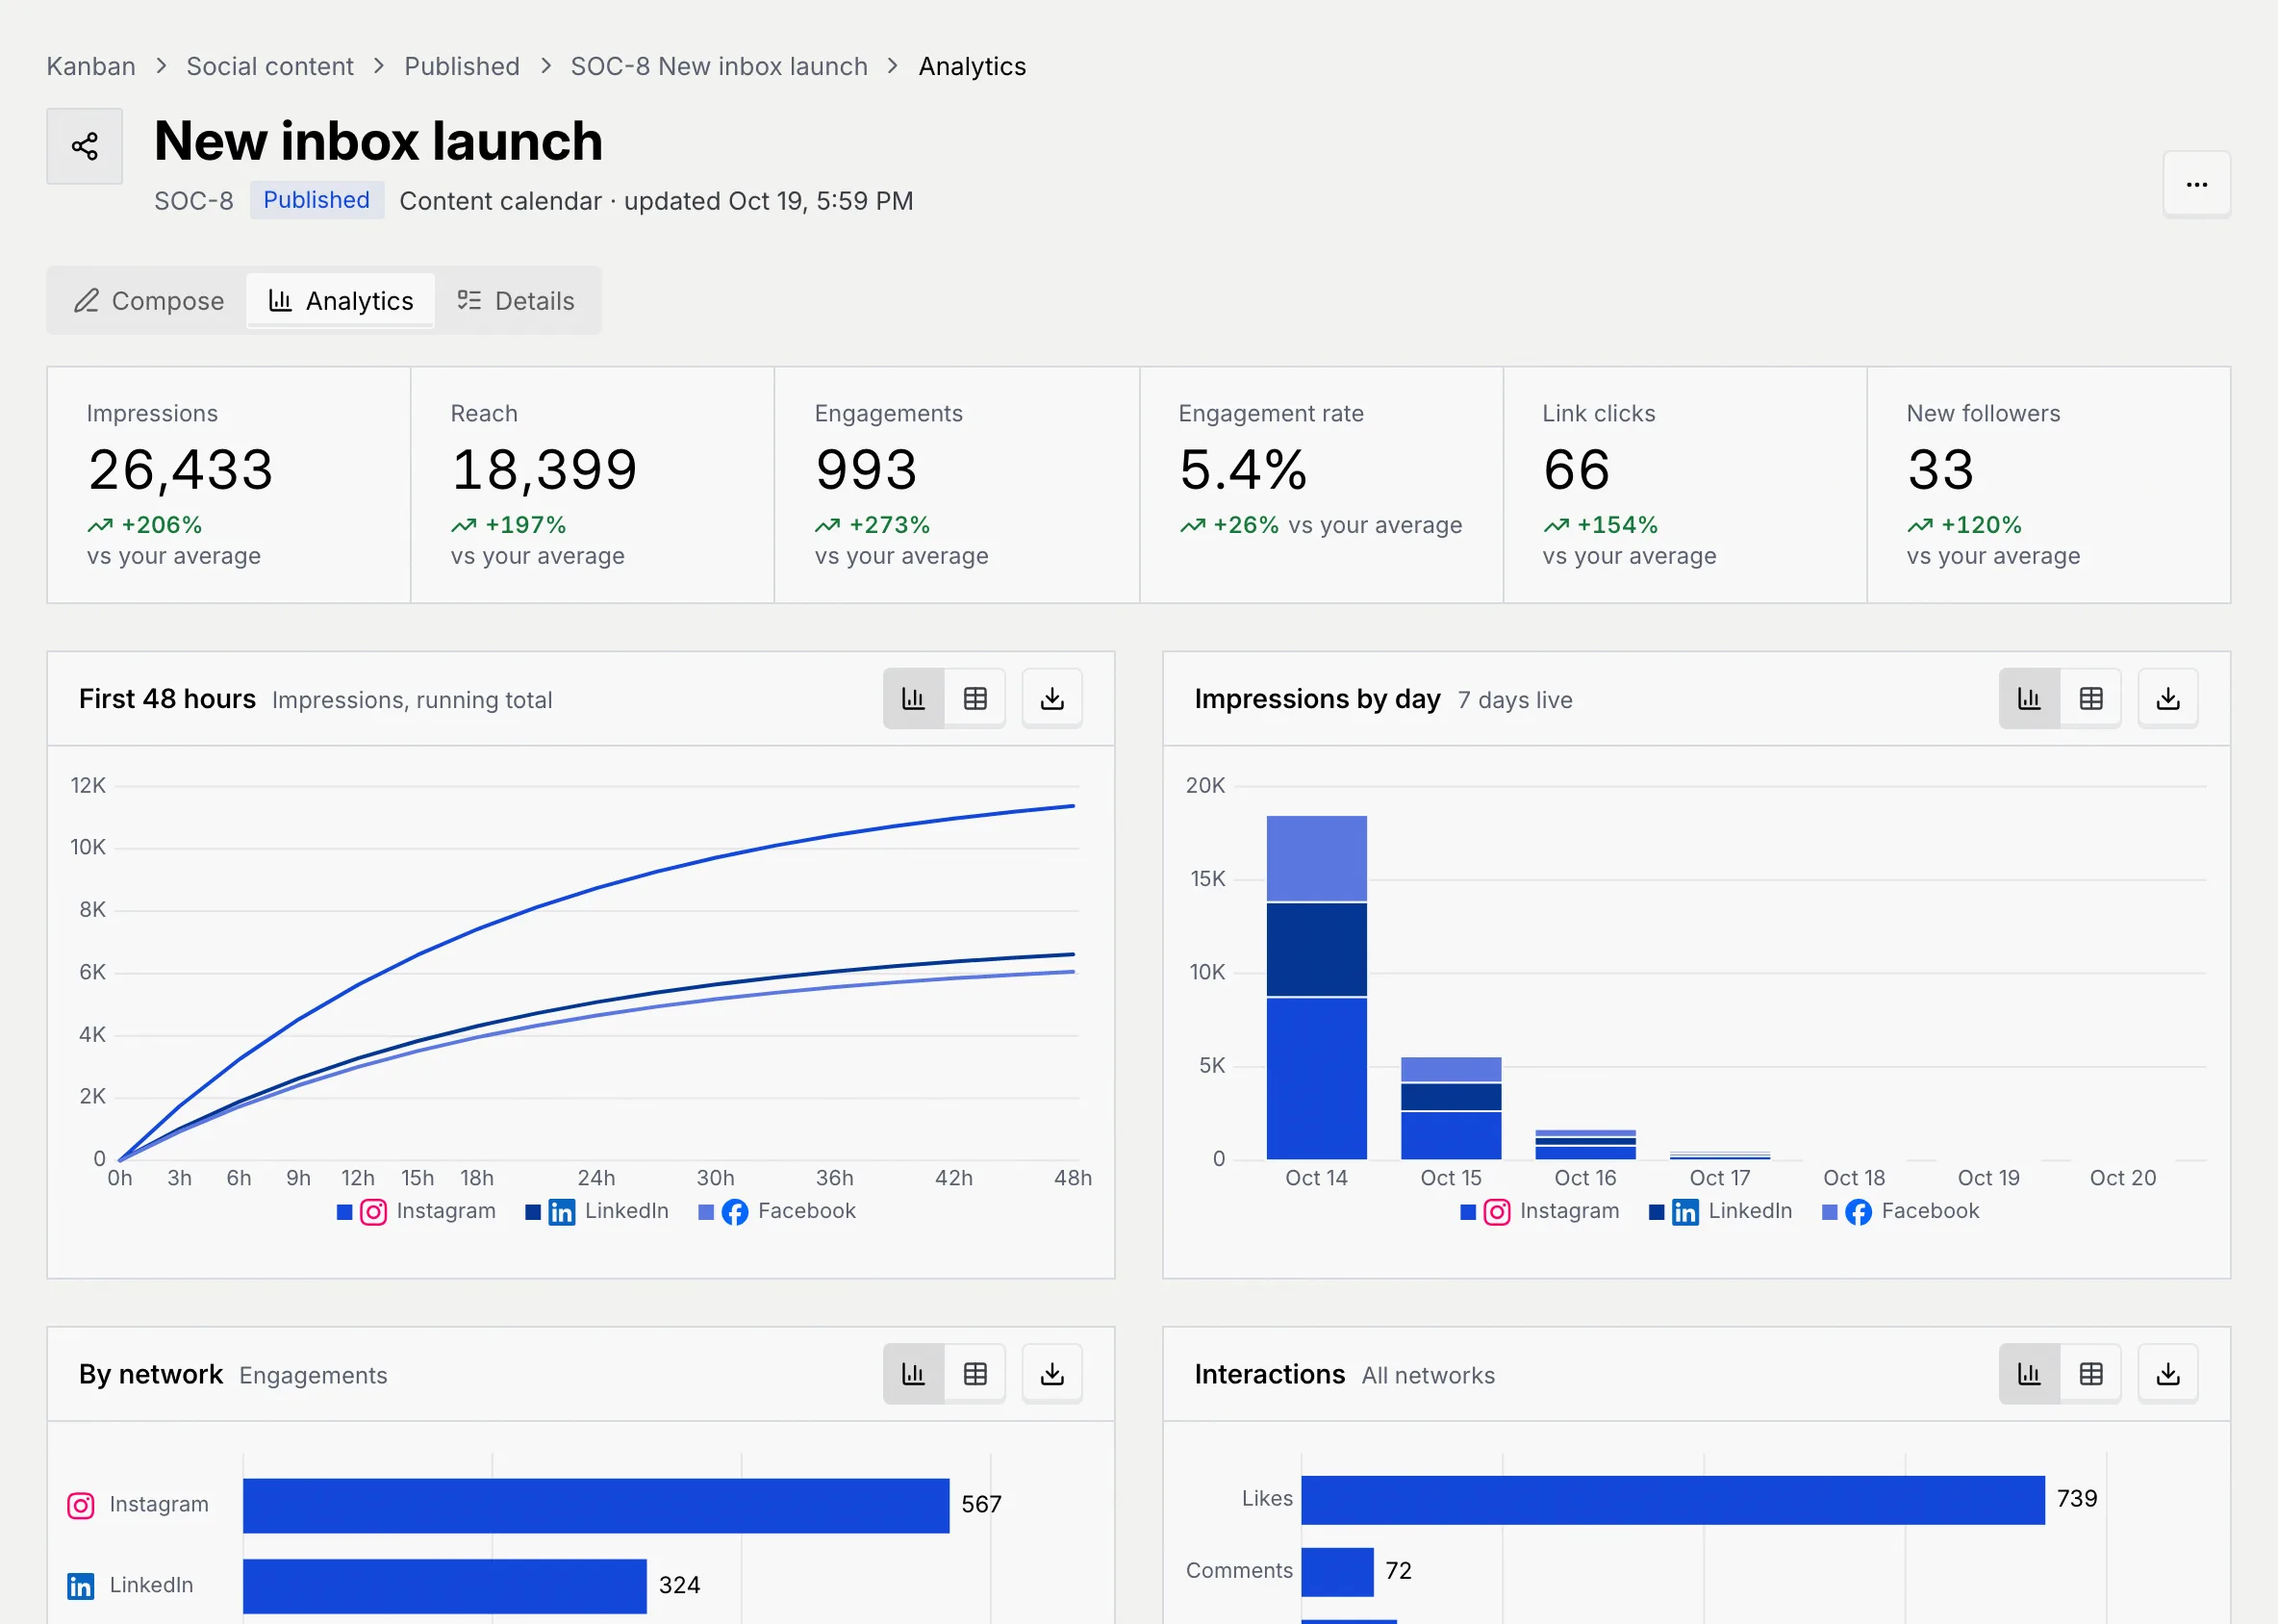Open SOC-8 New inbox launch breadcrumb
The height and width of the screenshot is (1624, 2278).
[719, 66]
